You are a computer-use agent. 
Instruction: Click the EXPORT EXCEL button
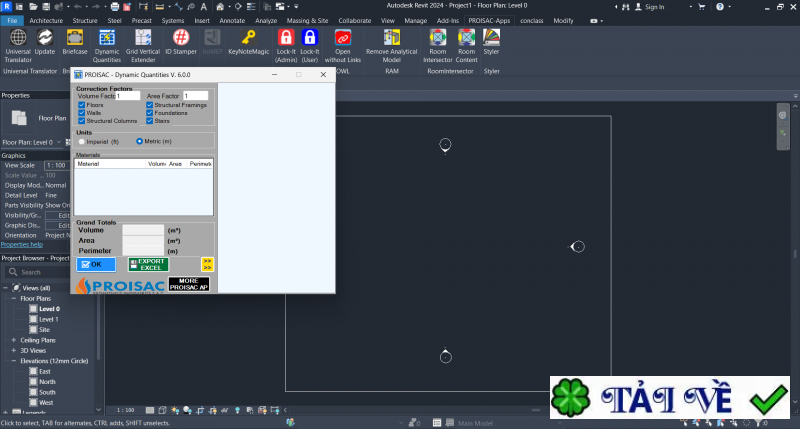pyautogui.click(x=149, y=265)
